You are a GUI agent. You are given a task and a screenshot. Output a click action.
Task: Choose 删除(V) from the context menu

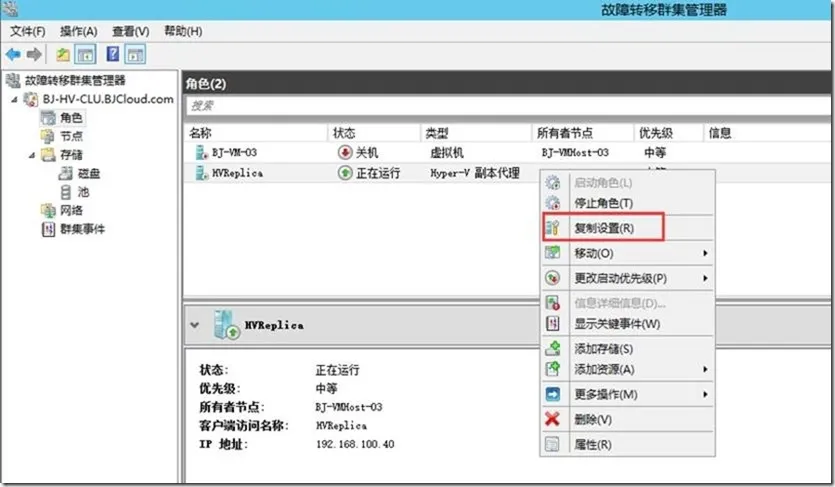[628, 419]
